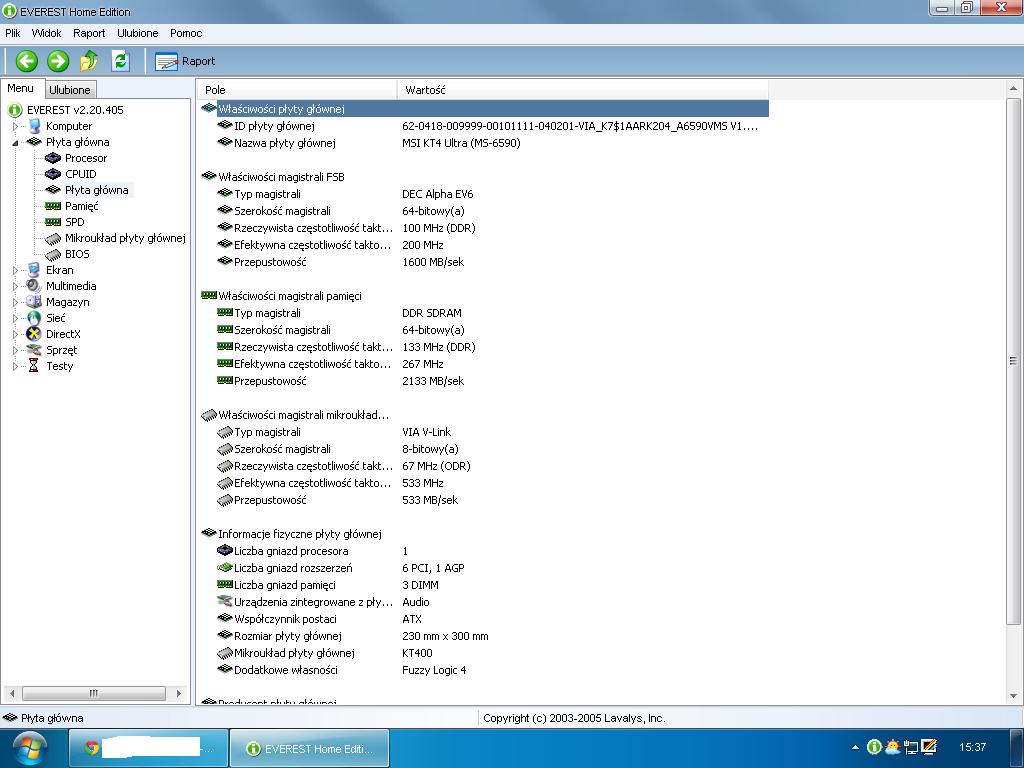
Task: Click the DEC Alpha EV6 value
Action: (438, 194)
